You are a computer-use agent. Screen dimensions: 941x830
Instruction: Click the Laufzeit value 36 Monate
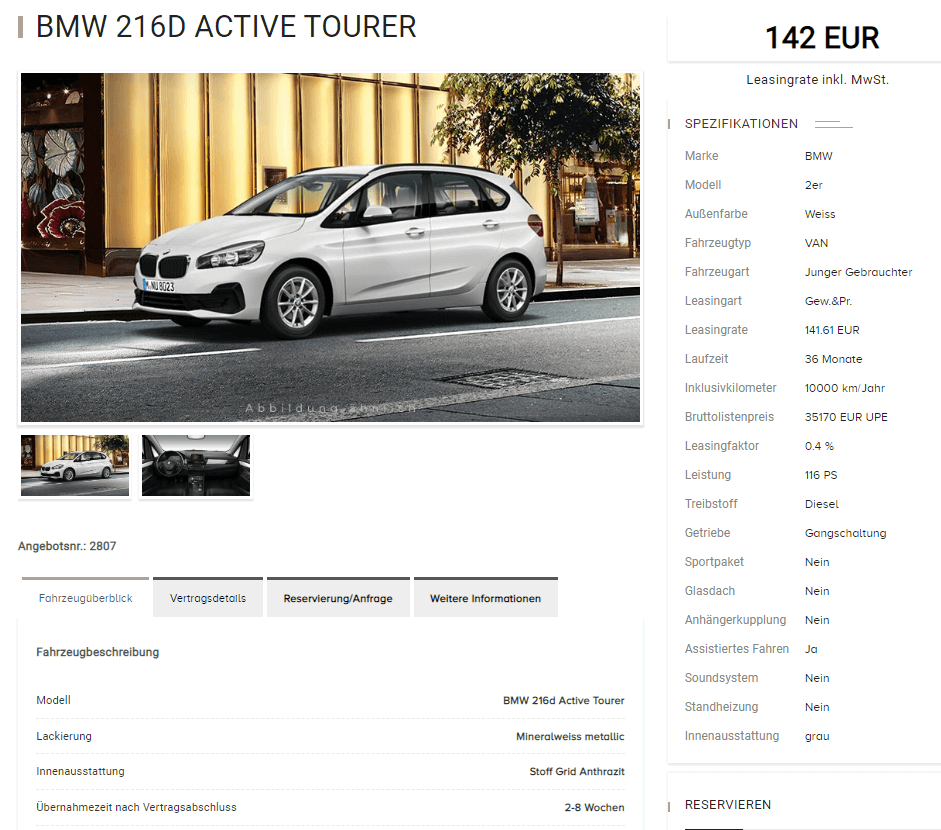point(834,359)
